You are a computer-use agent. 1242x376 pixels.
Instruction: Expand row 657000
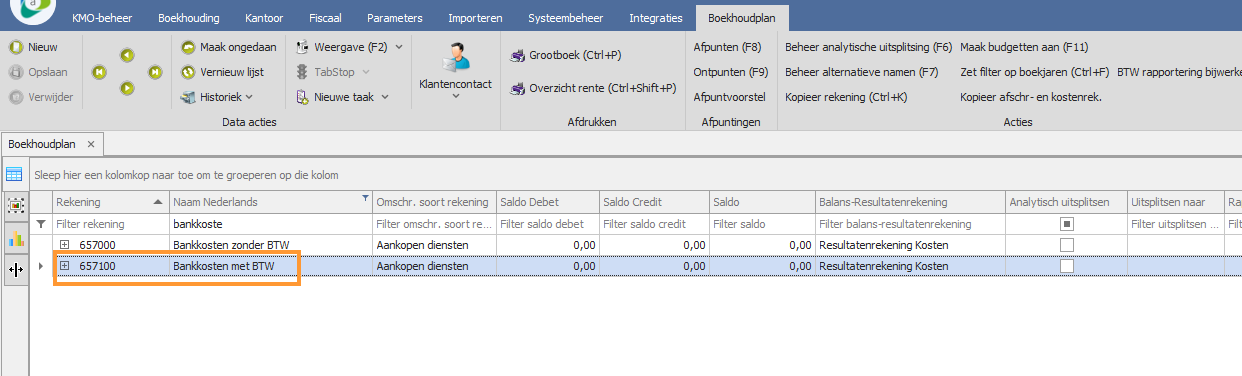(x=65, y=245)
